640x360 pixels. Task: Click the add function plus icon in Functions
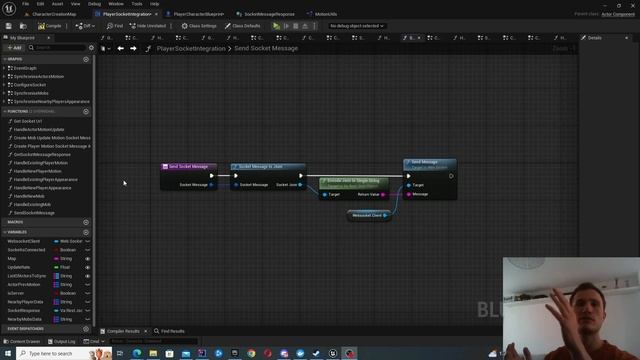pyautogui.click(x=86, y=111)
